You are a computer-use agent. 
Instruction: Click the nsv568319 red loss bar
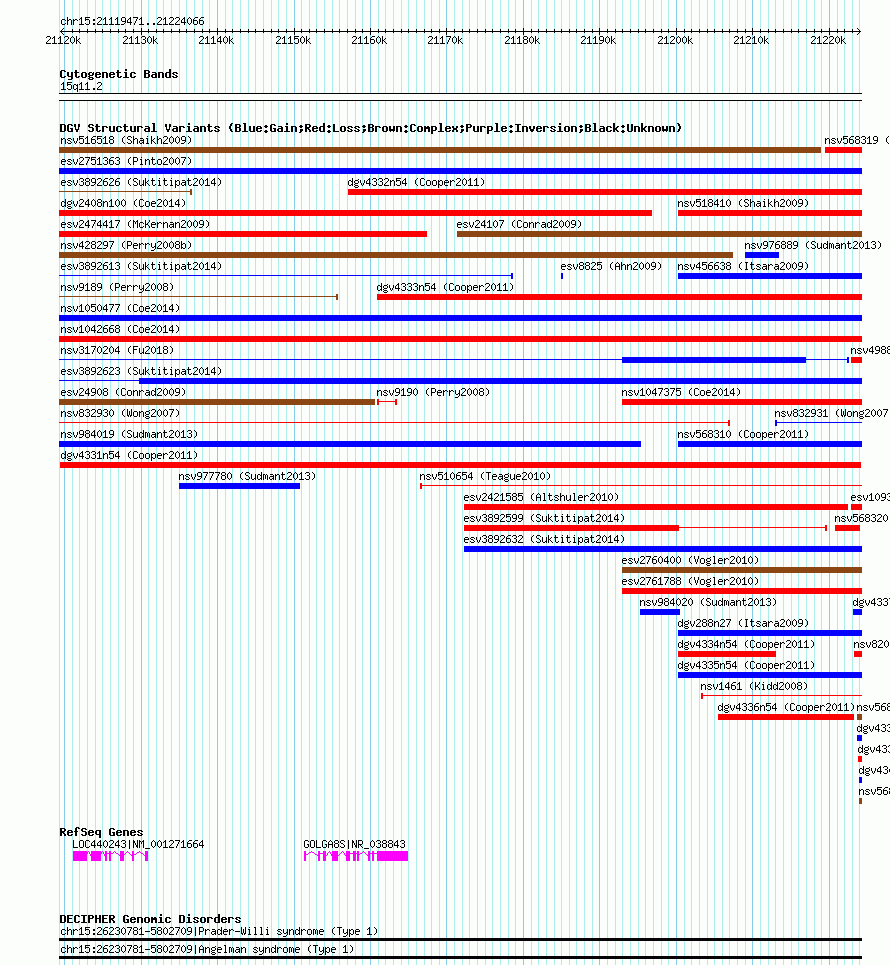tap(843, 150)
